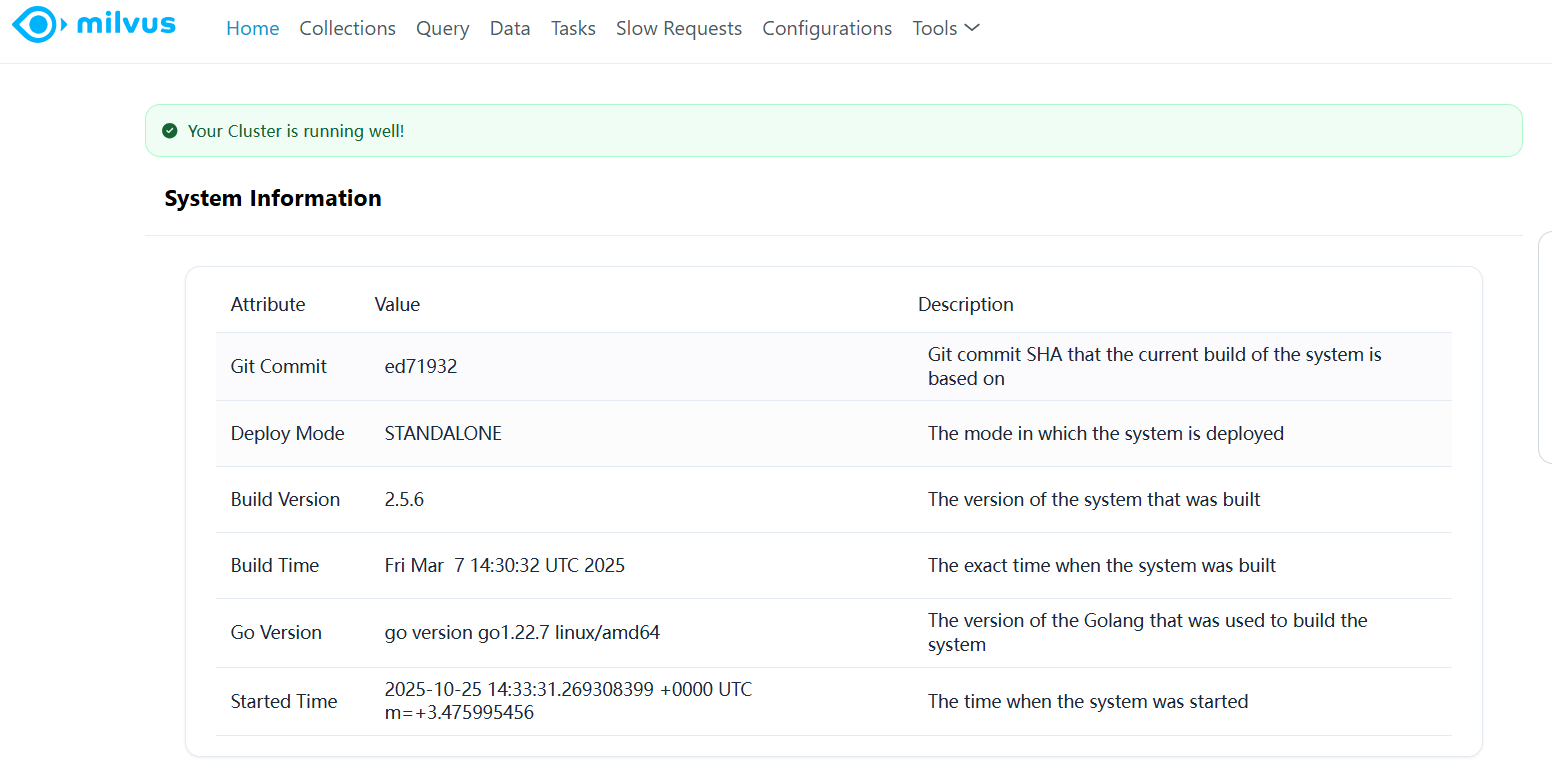Click 'The mode in which the system is deployed'
The width and height of the screenshot is (1552, 763).
point(1106,433)
